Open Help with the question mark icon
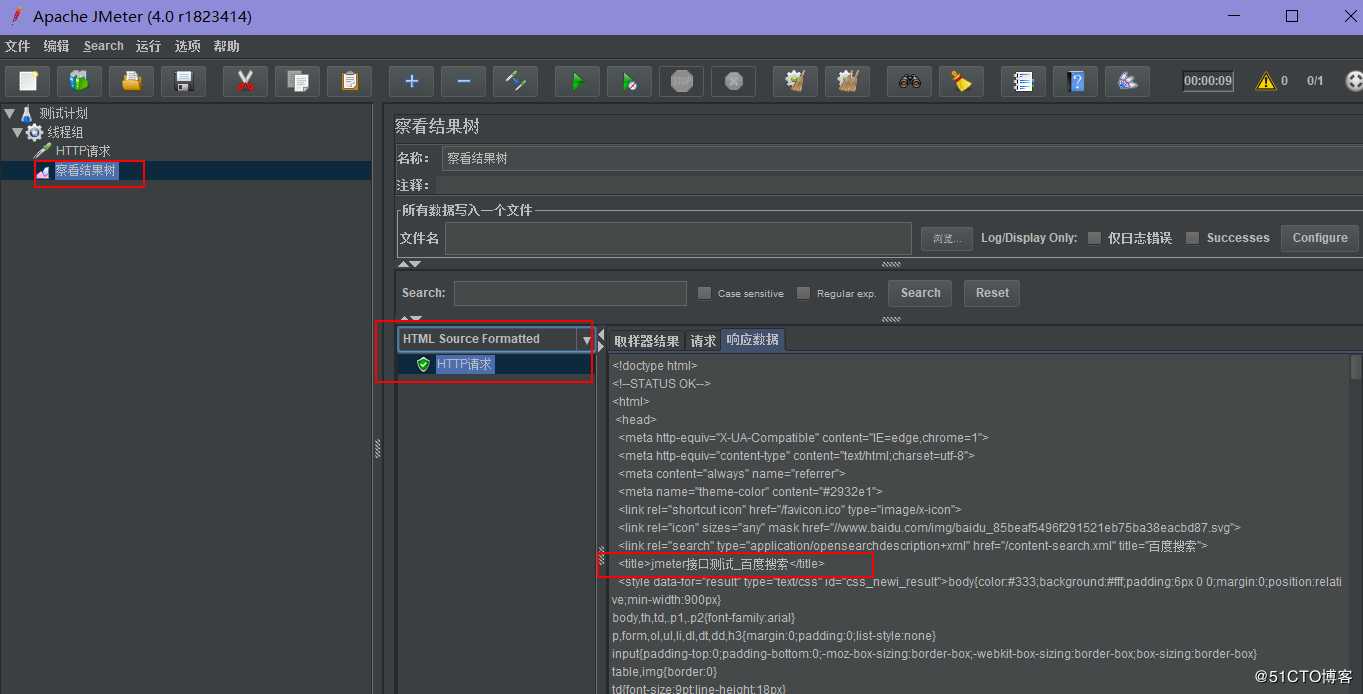 click(x=1075, y=81)
